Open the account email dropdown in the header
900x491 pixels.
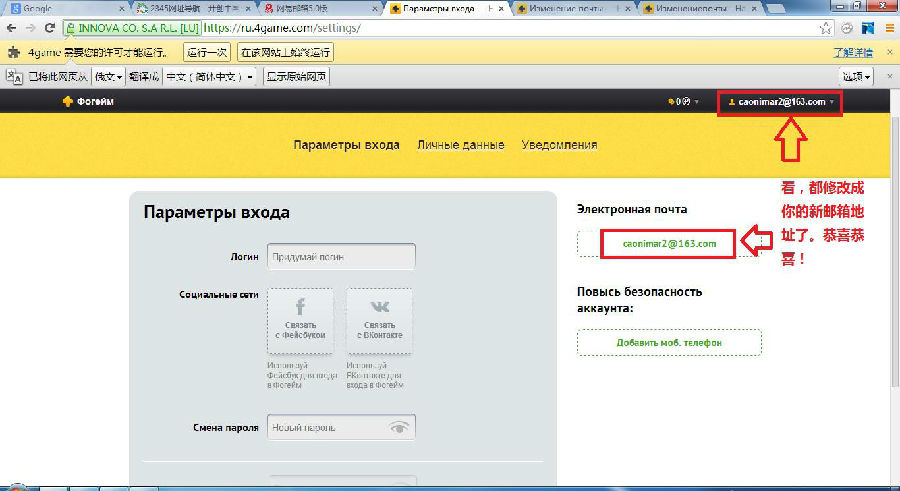pyautogui.click(x=780, y=102)
